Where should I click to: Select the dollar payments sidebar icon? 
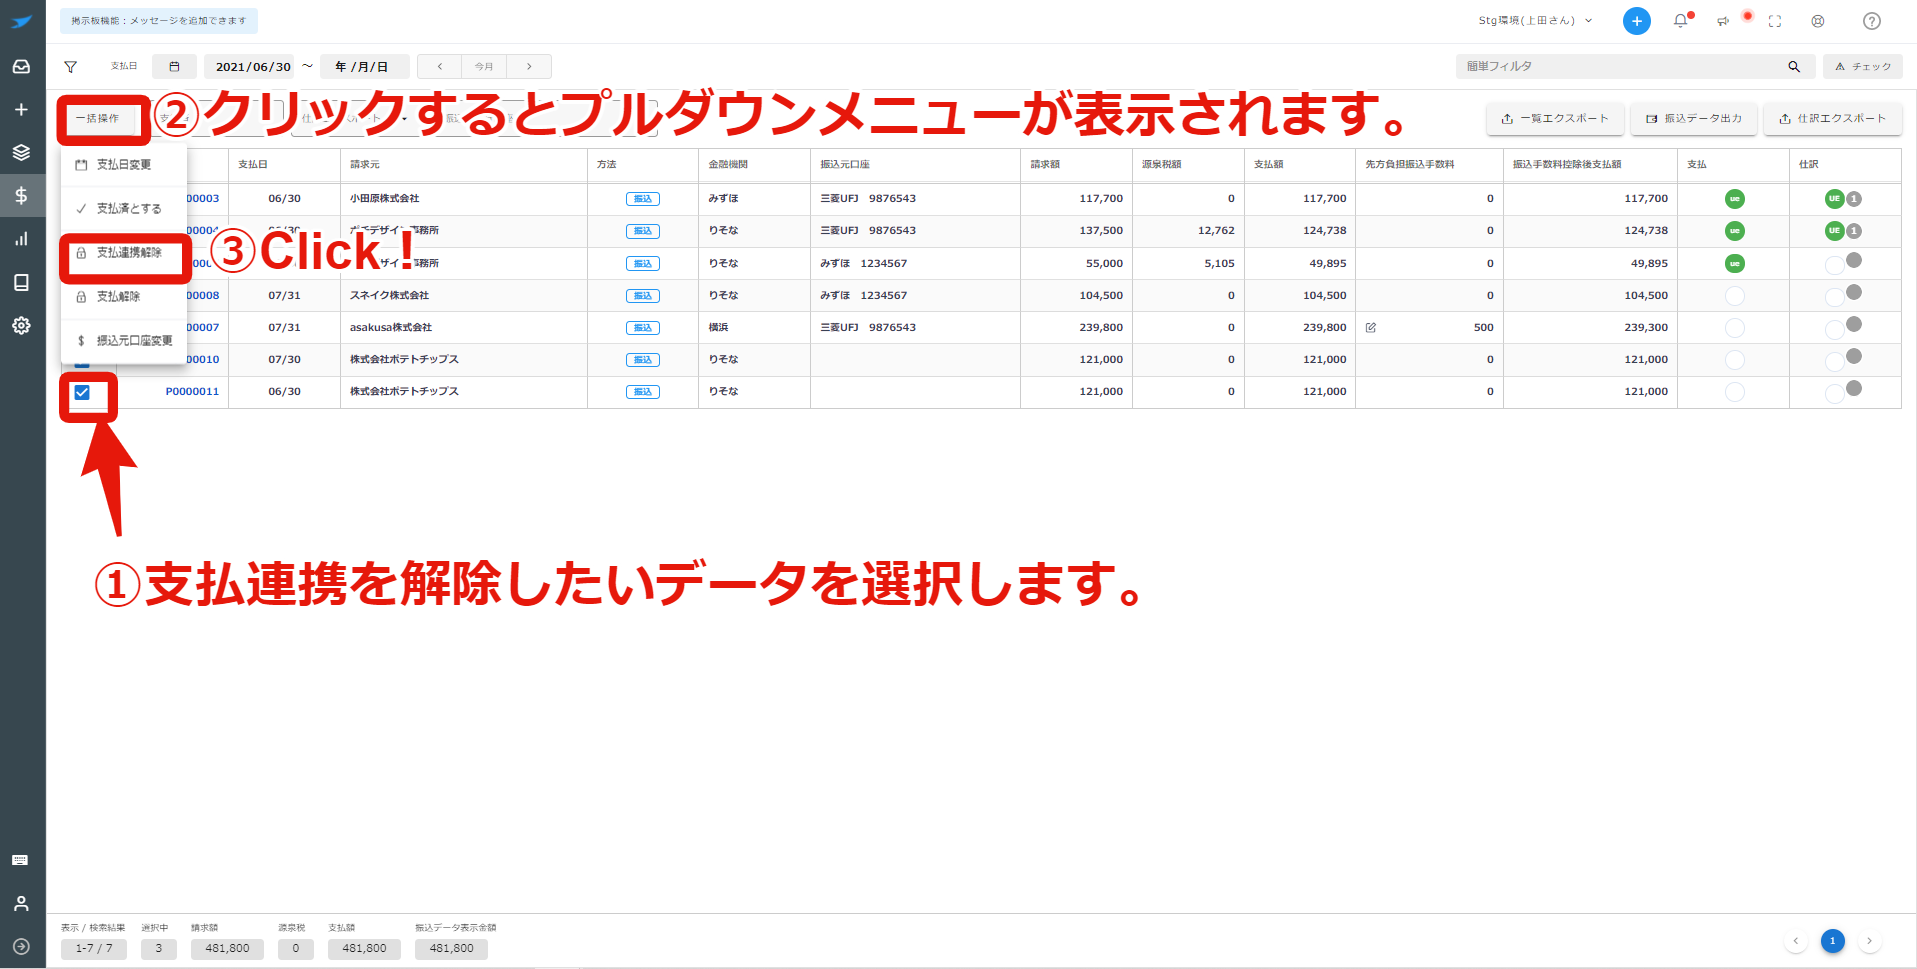click(21, 195)
